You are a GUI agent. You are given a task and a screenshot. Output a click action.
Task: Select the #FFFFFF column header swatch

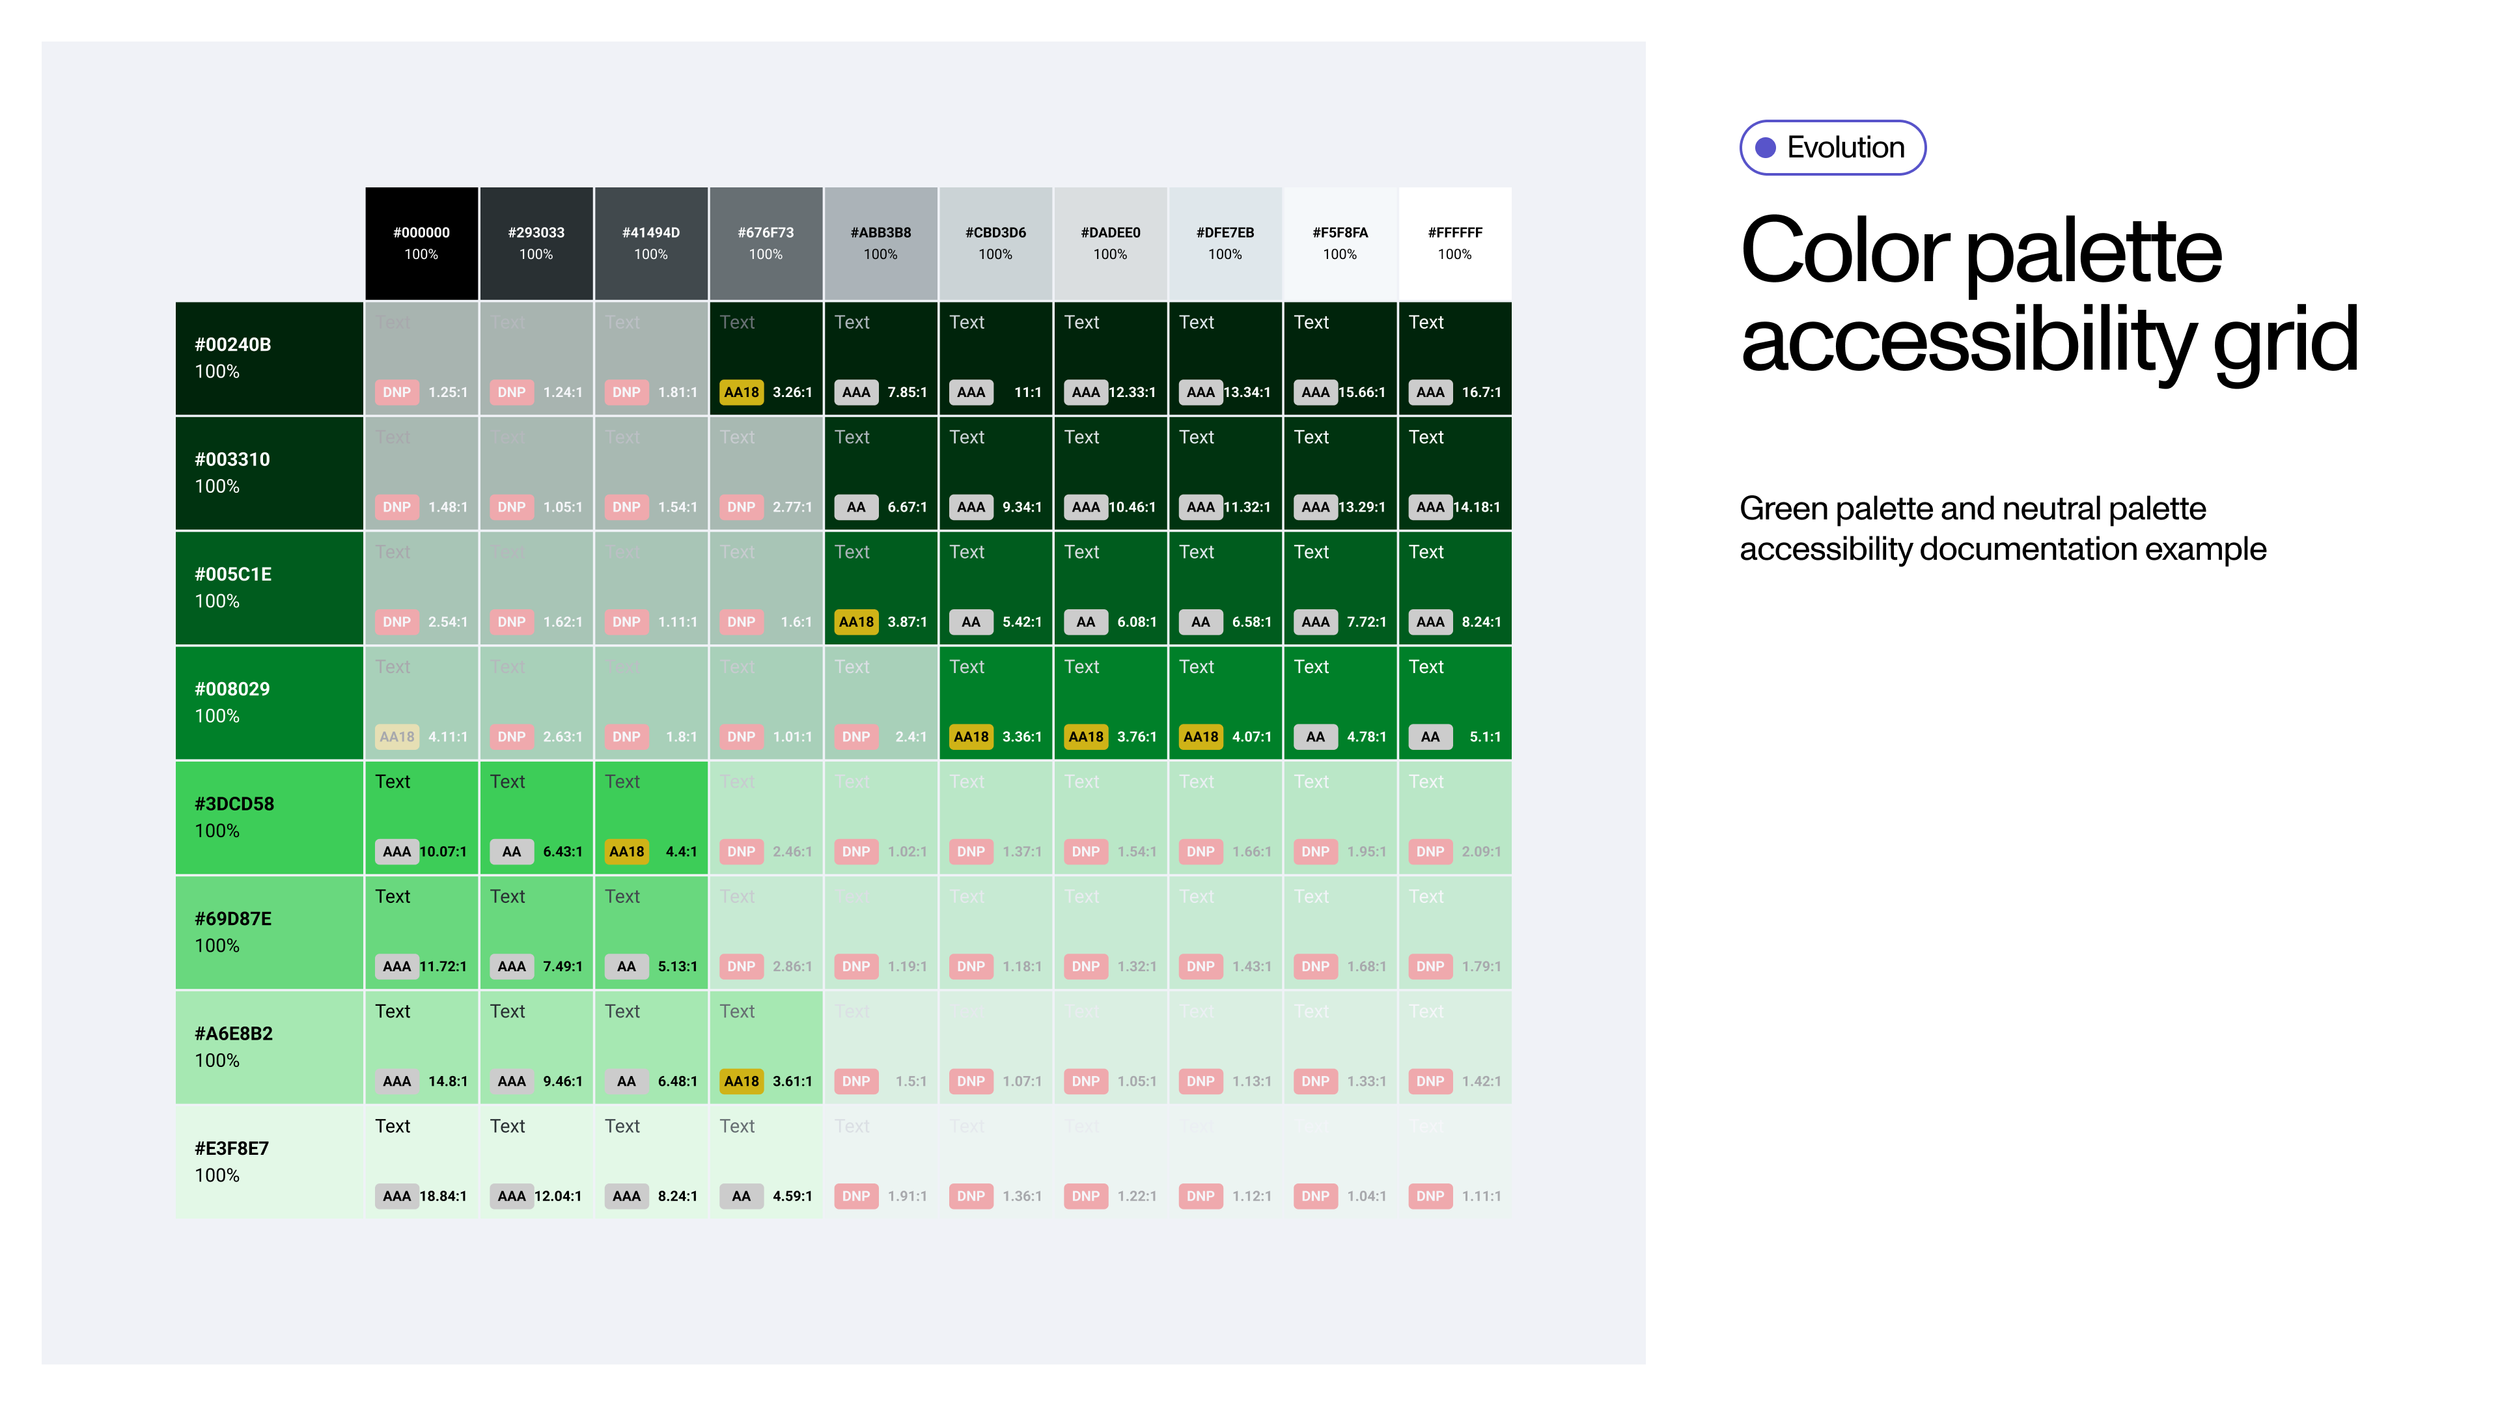point(1454,243)
